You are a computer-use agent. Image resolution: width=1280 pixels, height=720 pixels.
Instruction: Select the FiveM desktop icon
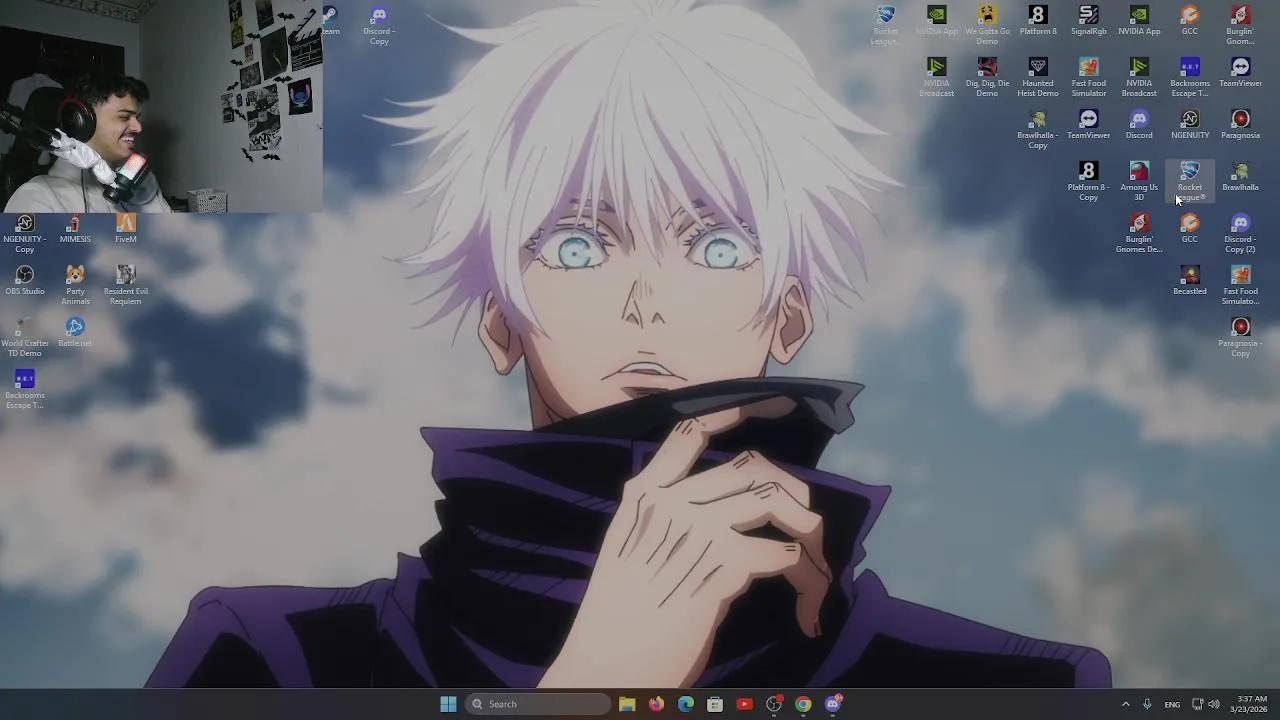[125, 229]
